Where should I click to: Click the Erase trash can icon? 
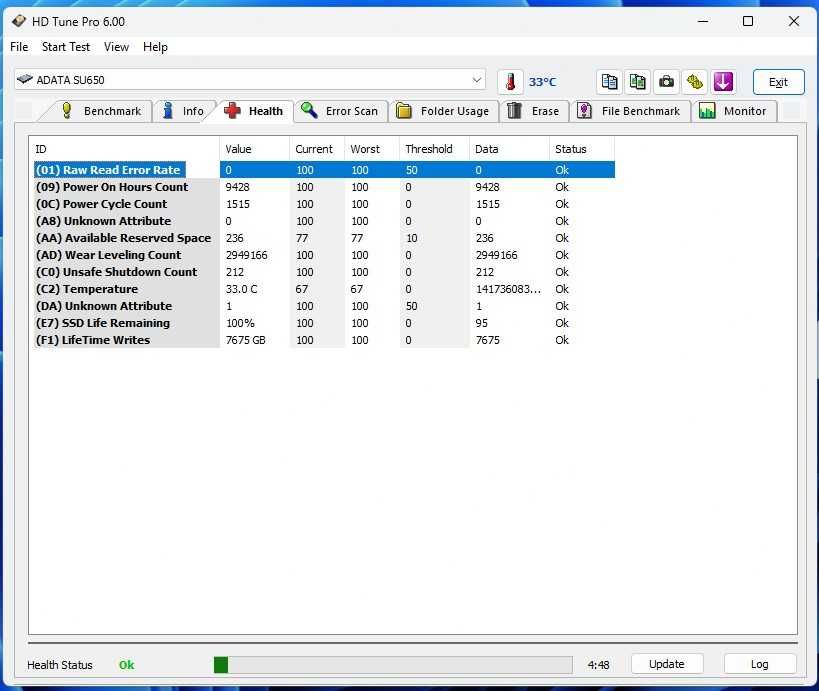click(514, 110)
